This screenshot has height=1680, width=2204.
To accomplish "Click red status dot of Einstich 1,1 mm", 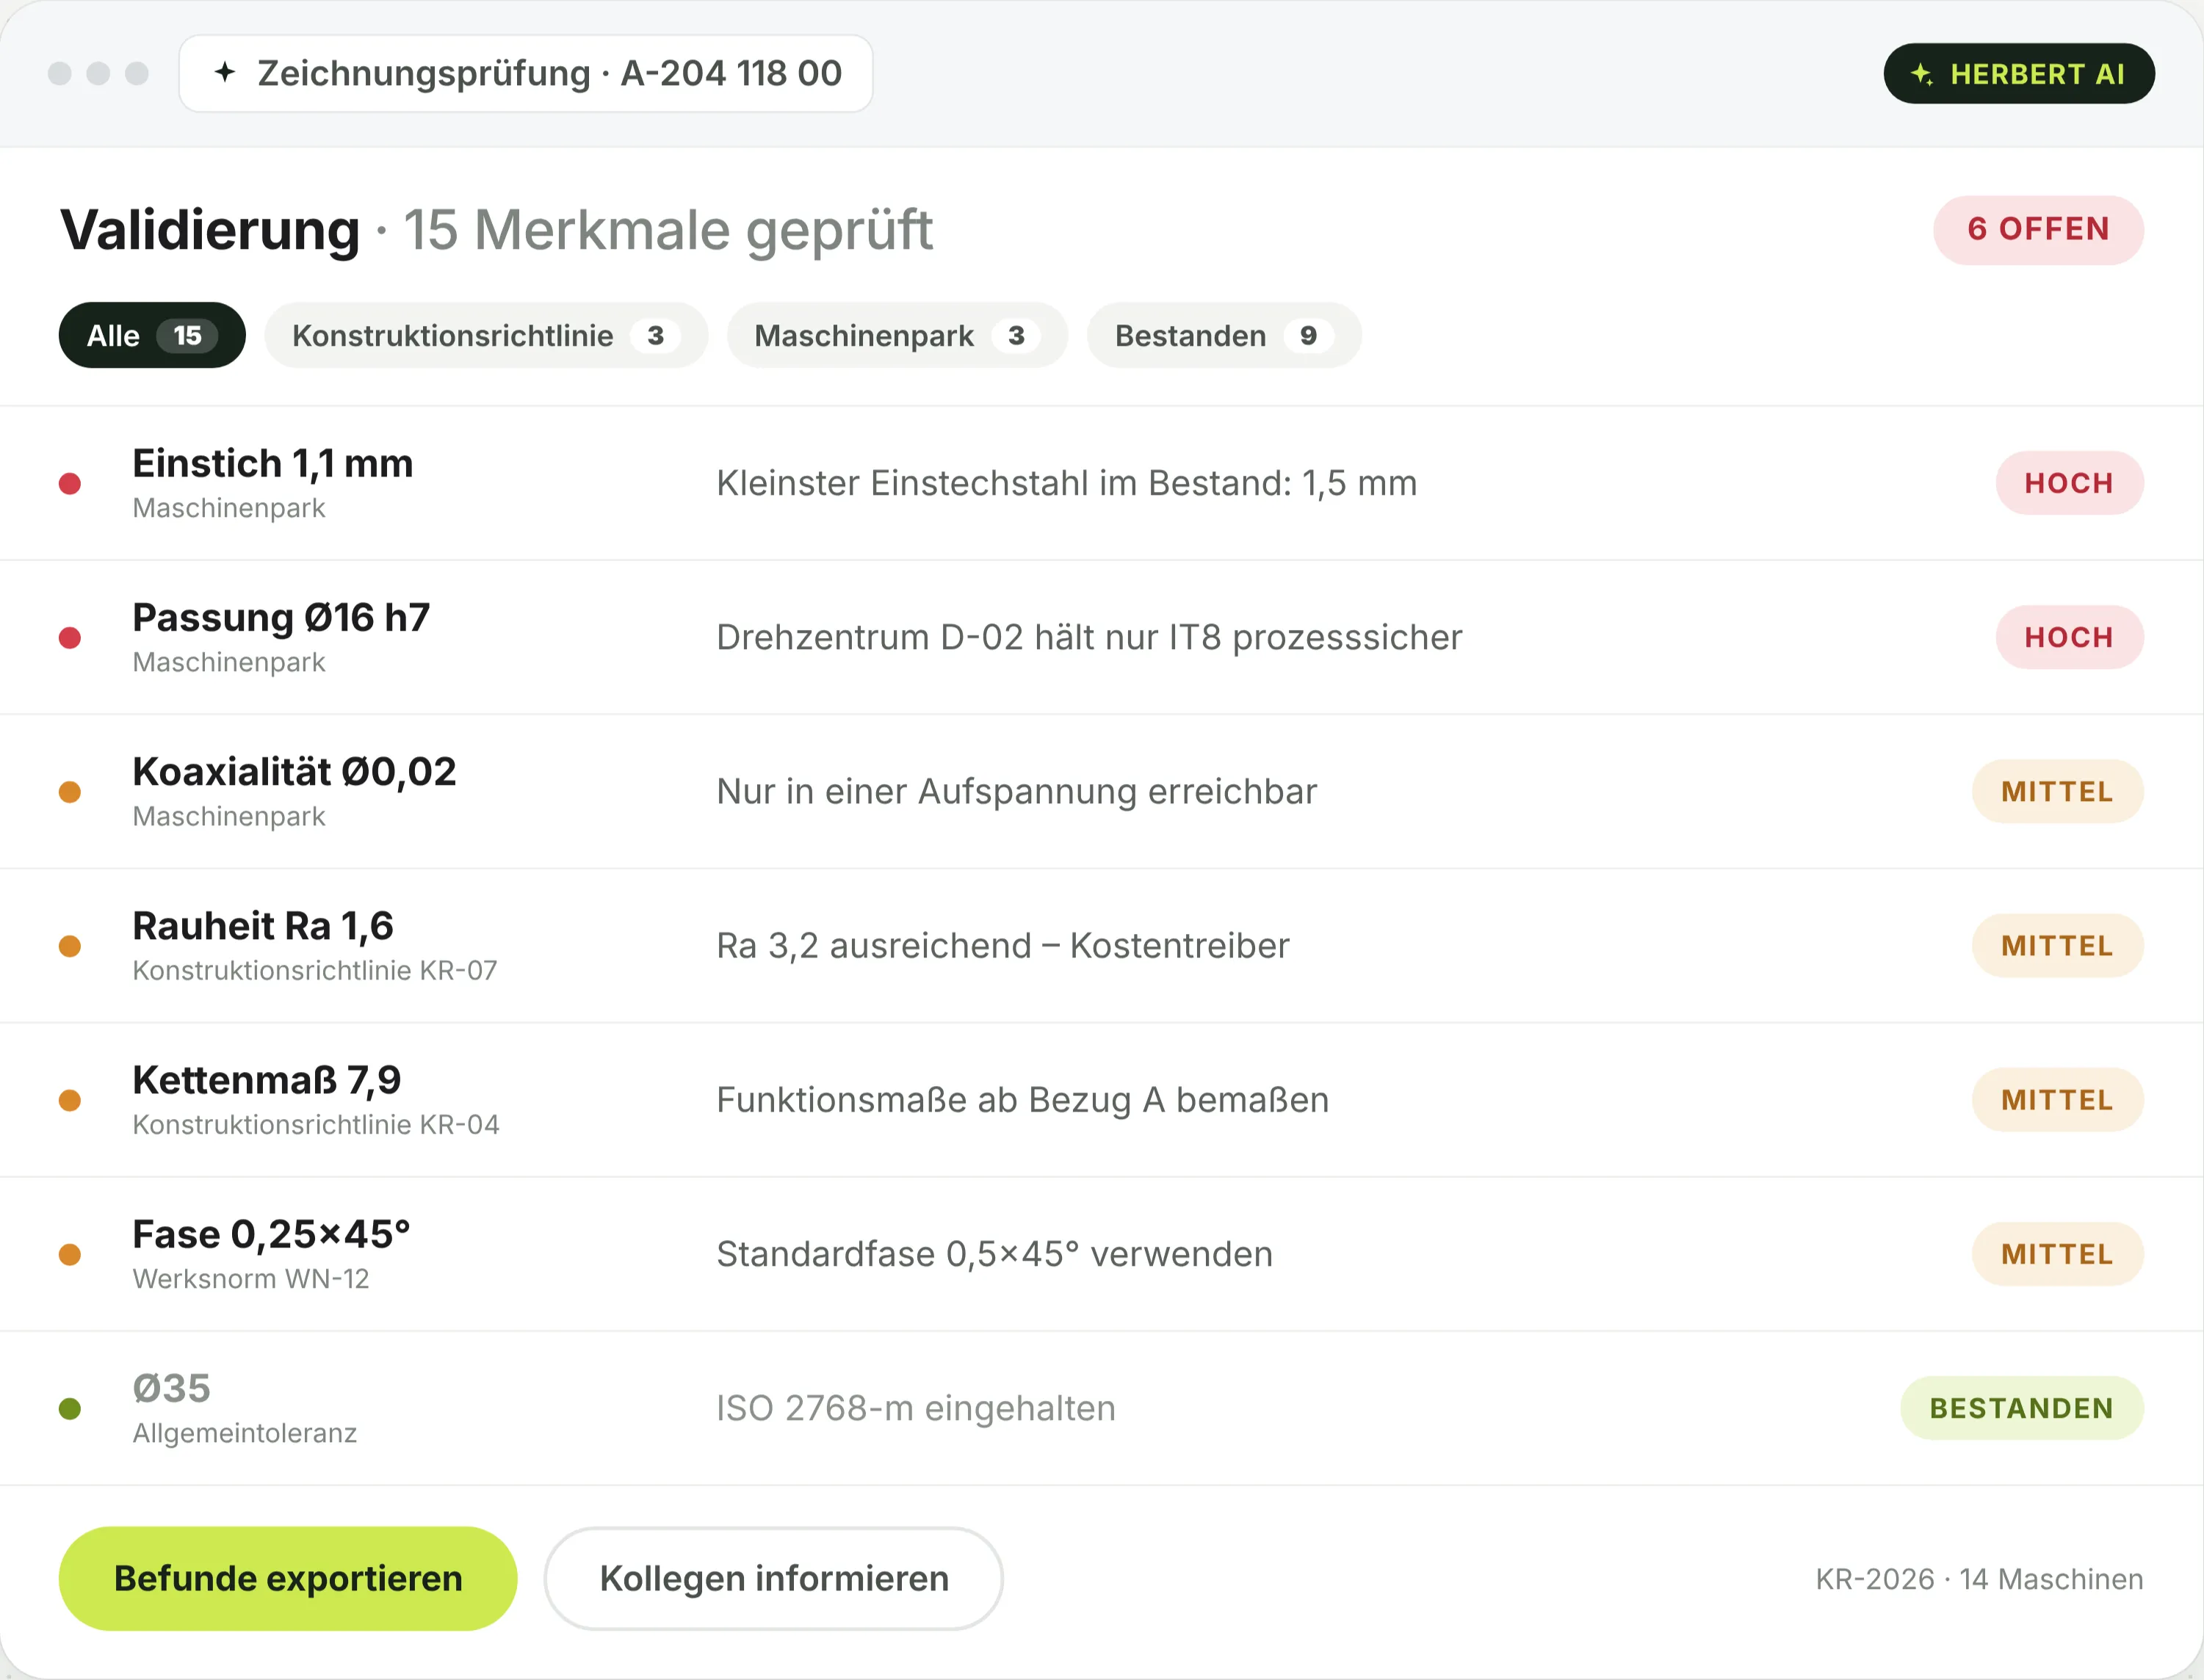I will point(70,484).
